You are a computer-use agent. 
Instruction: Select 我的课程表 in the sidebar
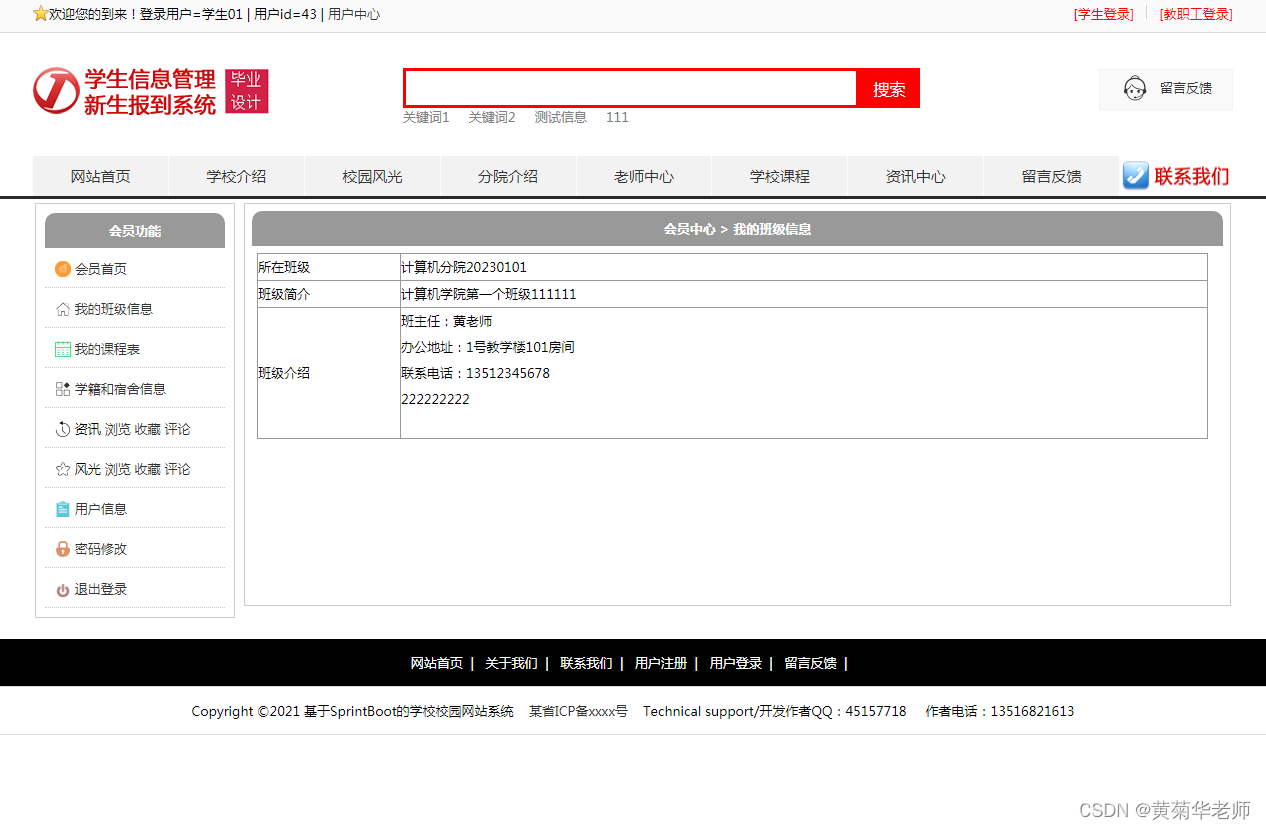[108, 349]
